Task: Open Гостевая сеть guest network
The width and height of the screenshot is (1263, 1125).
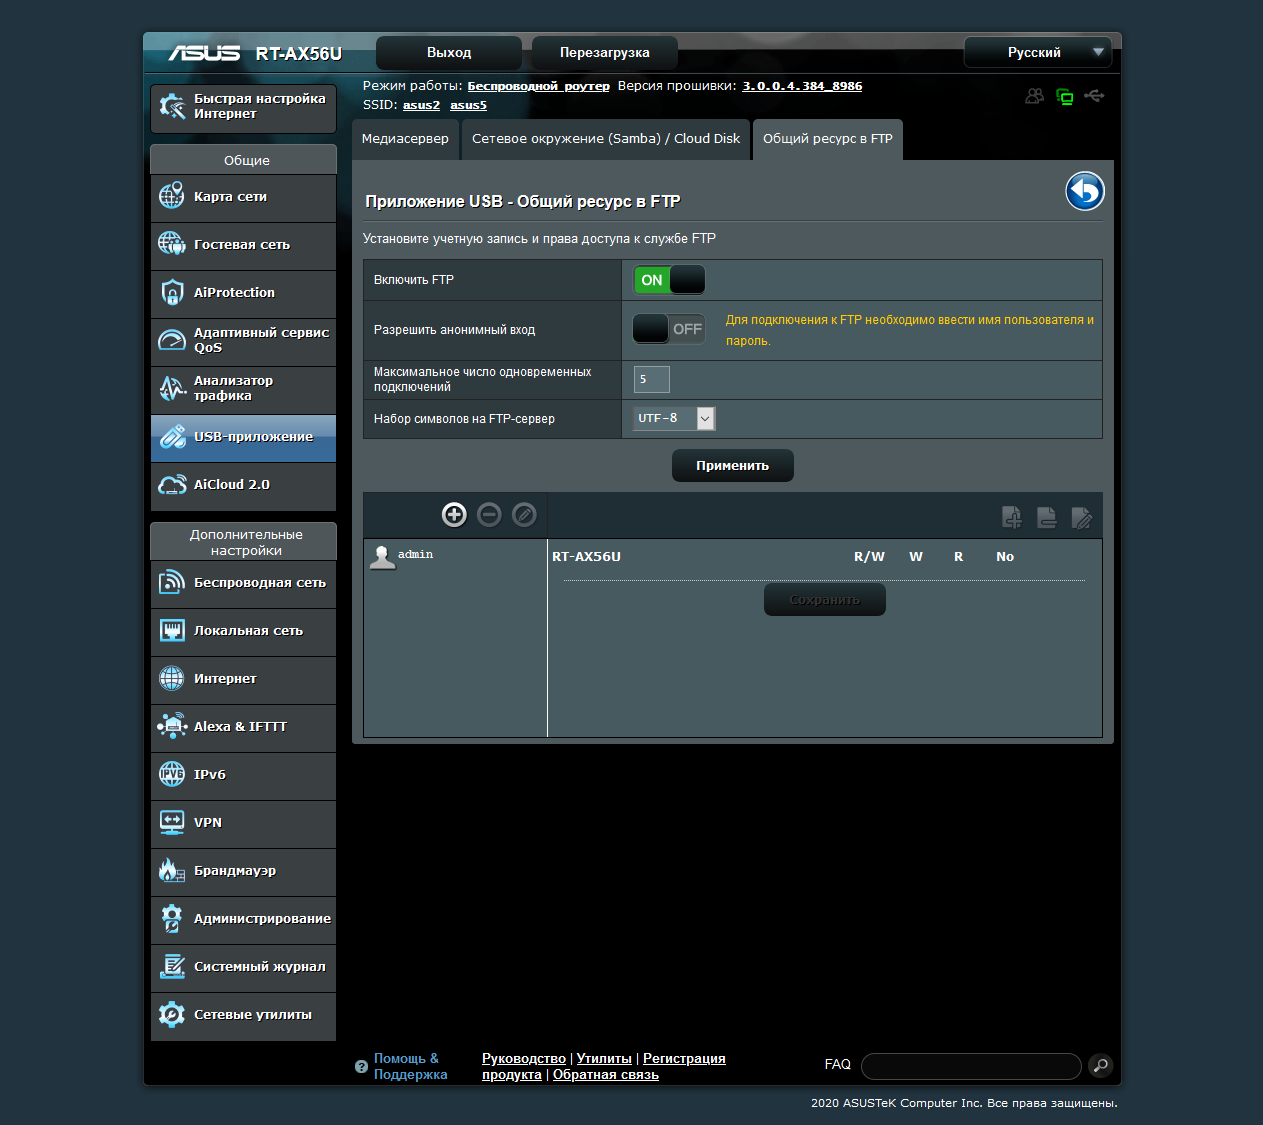Action: [243, 245]
